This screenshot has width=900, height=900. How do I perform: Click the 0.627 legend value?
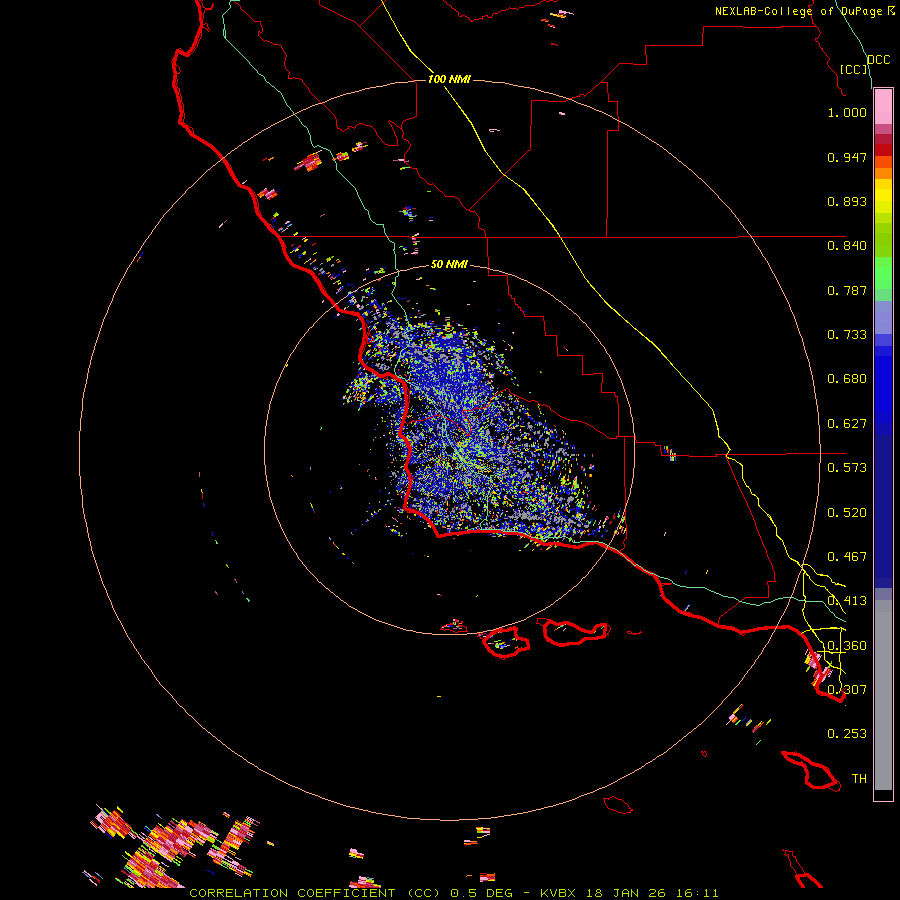coord(847,424)
